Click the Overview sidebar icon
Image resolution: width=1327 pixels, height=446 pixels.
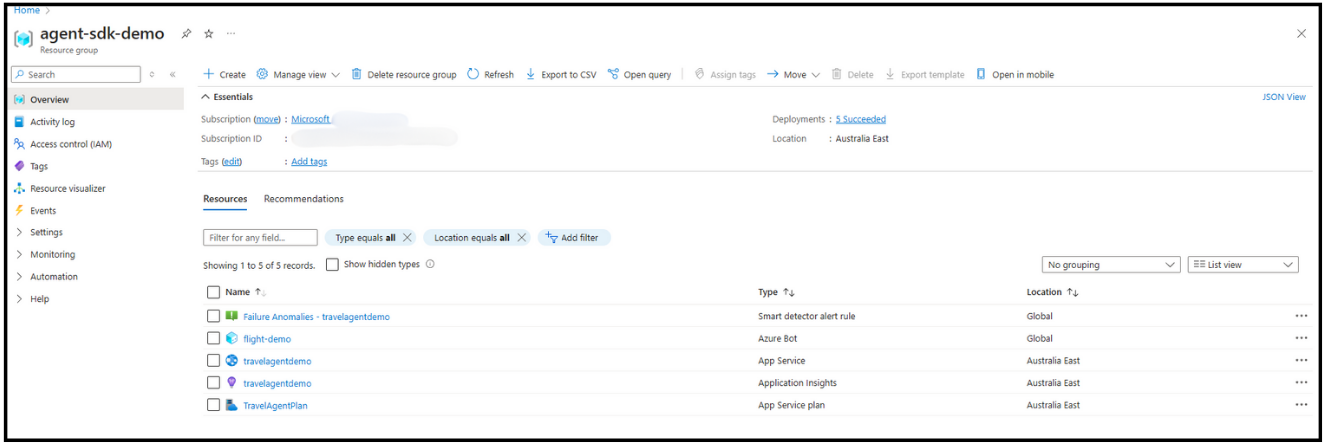[20, 100]
